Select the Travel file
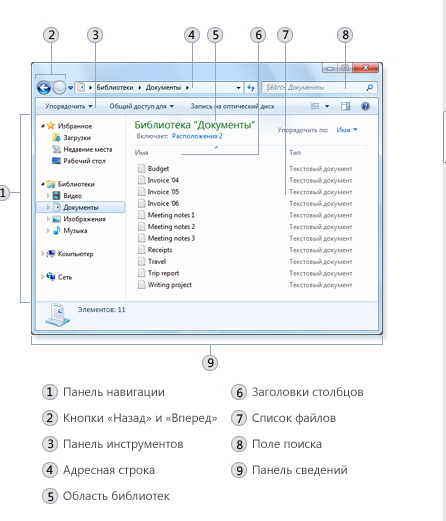The width and height of the screenshot is (446, 521). (x=157, y=262)
